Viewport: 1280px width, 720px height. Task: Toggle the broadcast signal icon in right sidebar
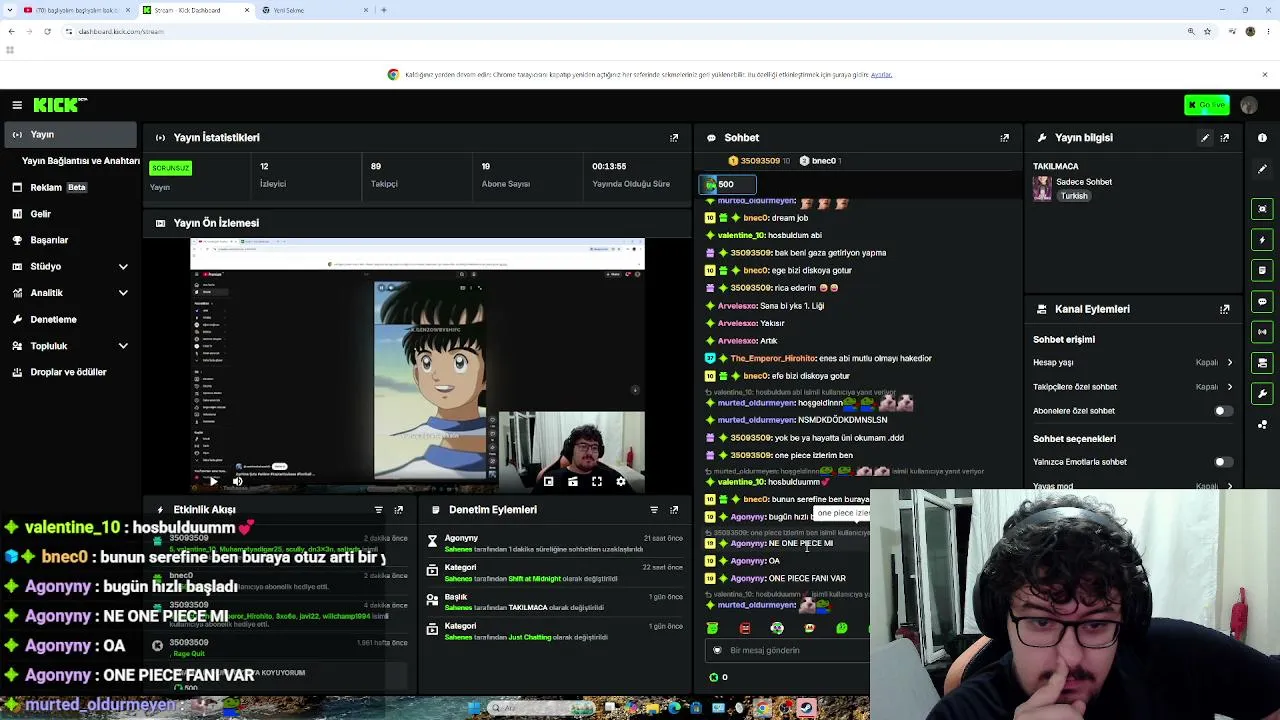tap(1262, 332)
